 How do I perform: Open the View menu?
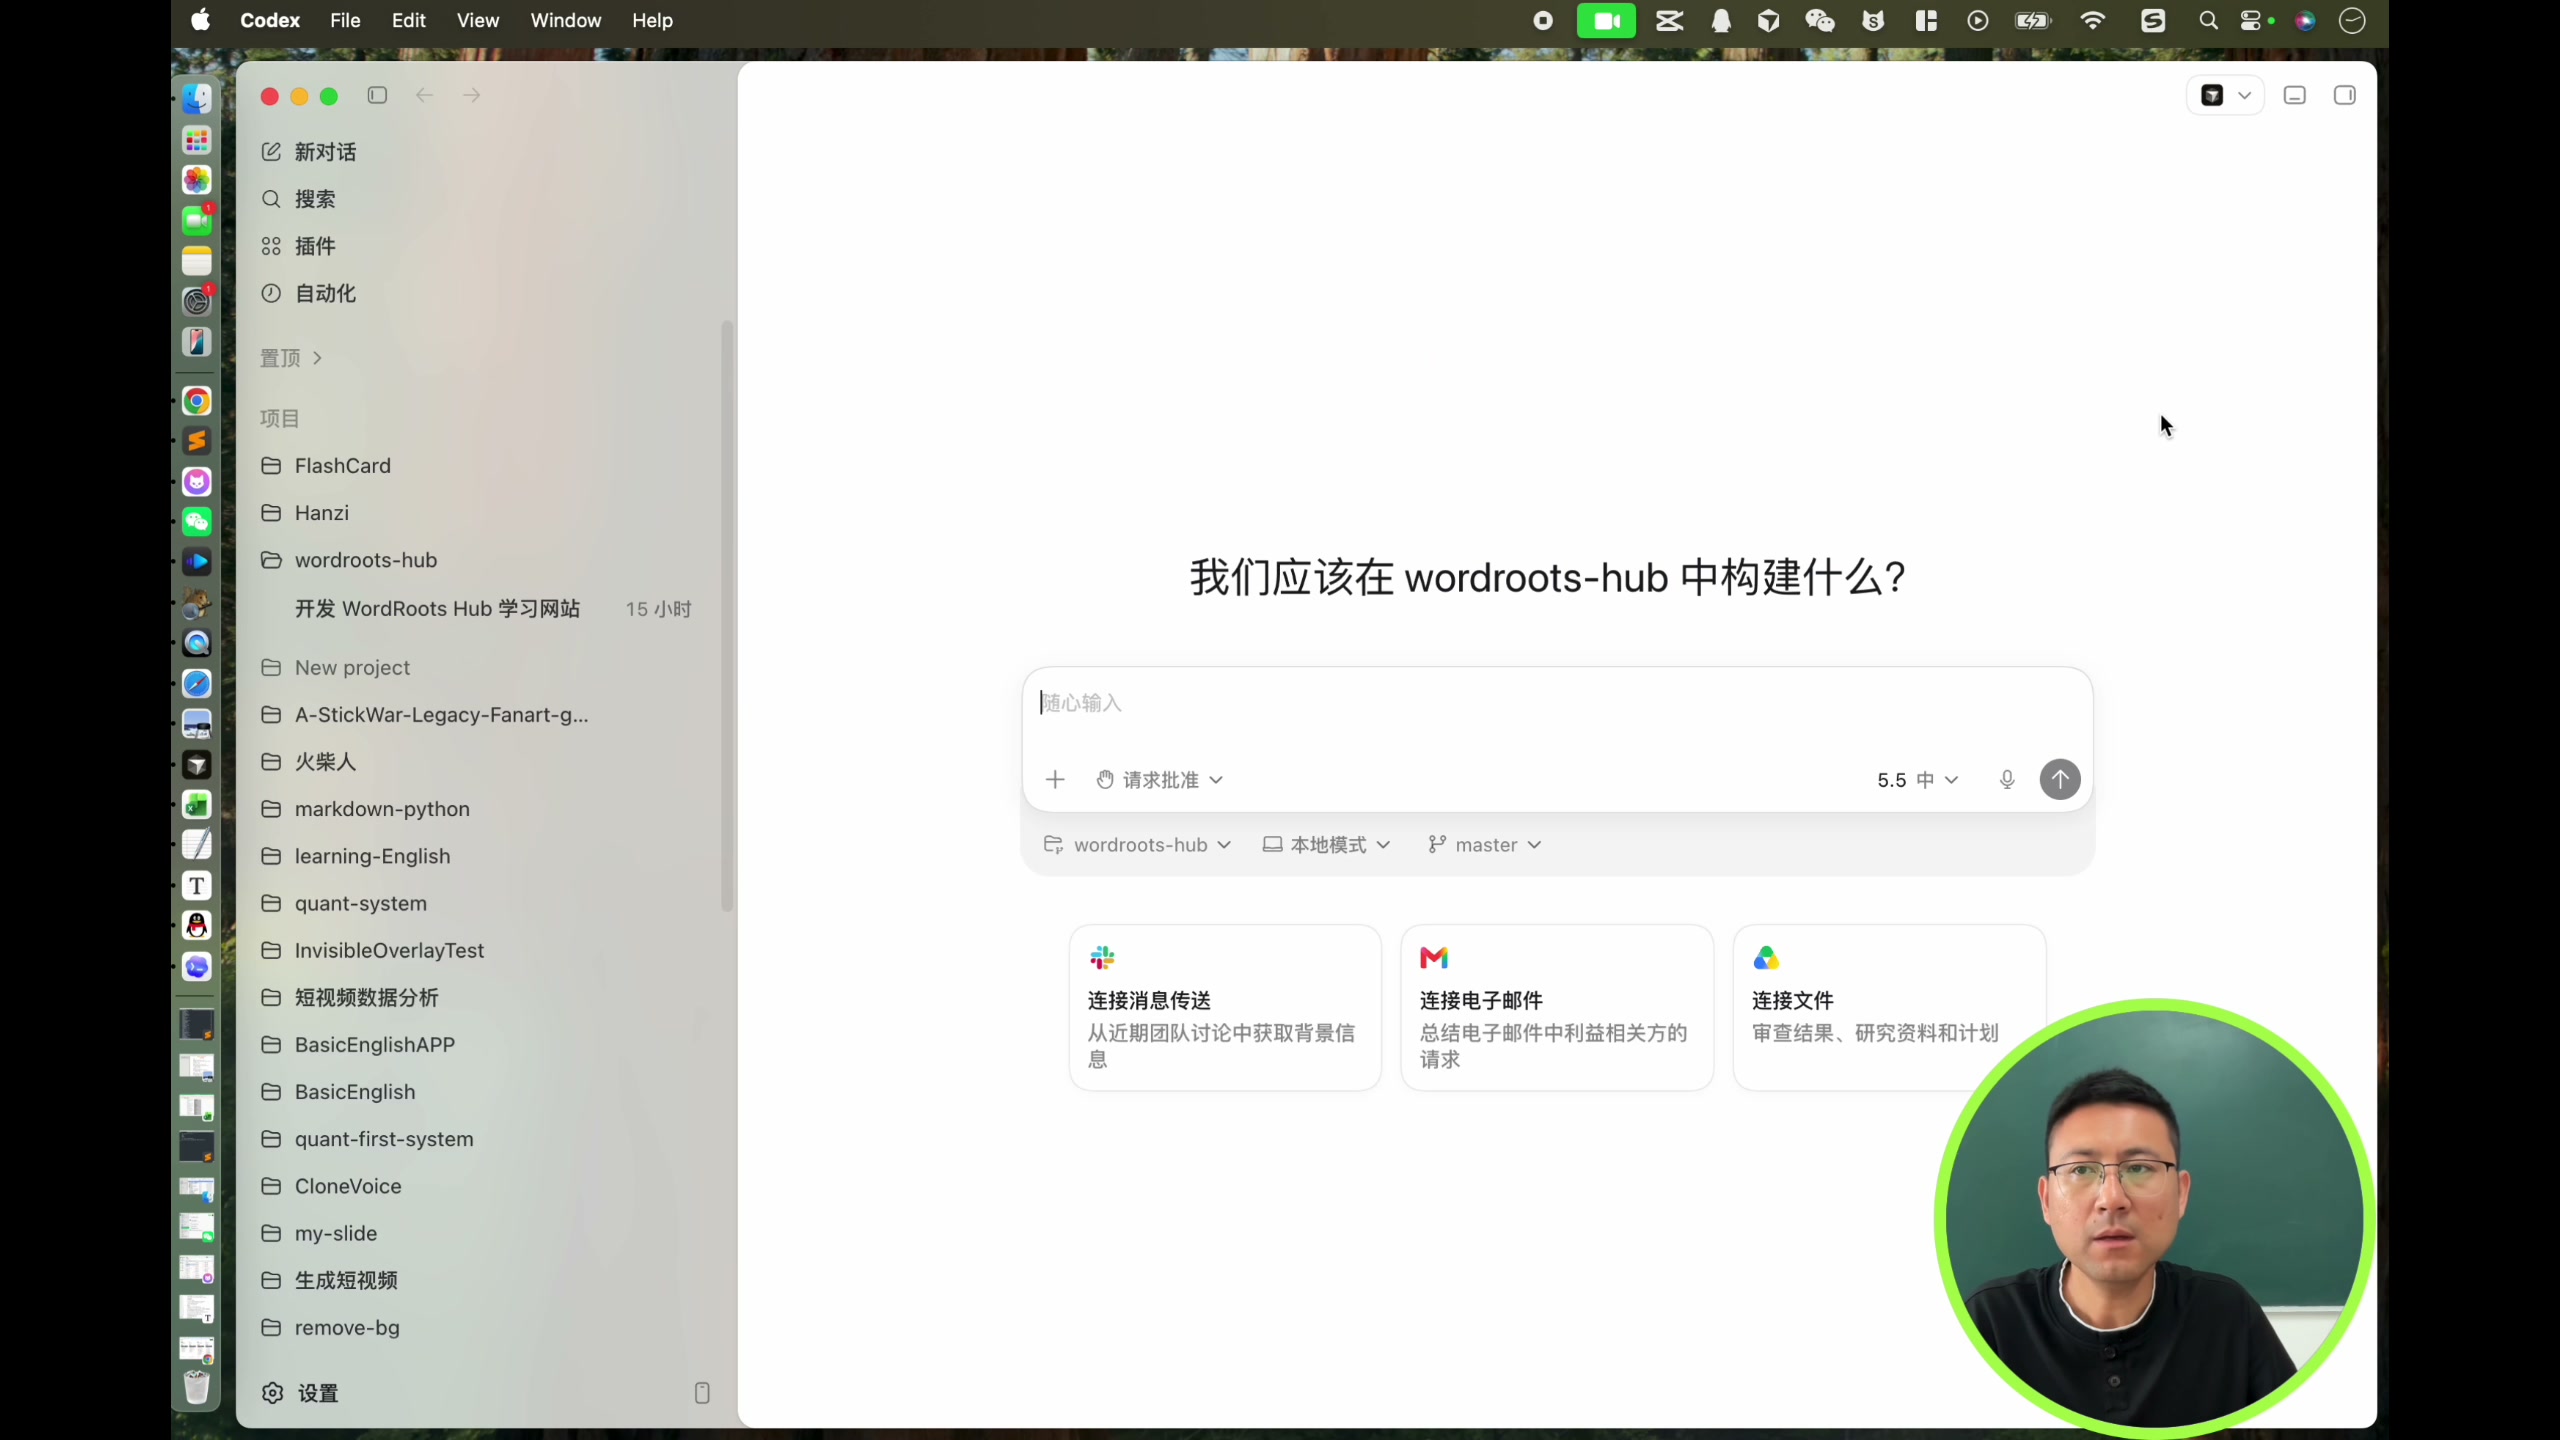(x=478, y=20)
